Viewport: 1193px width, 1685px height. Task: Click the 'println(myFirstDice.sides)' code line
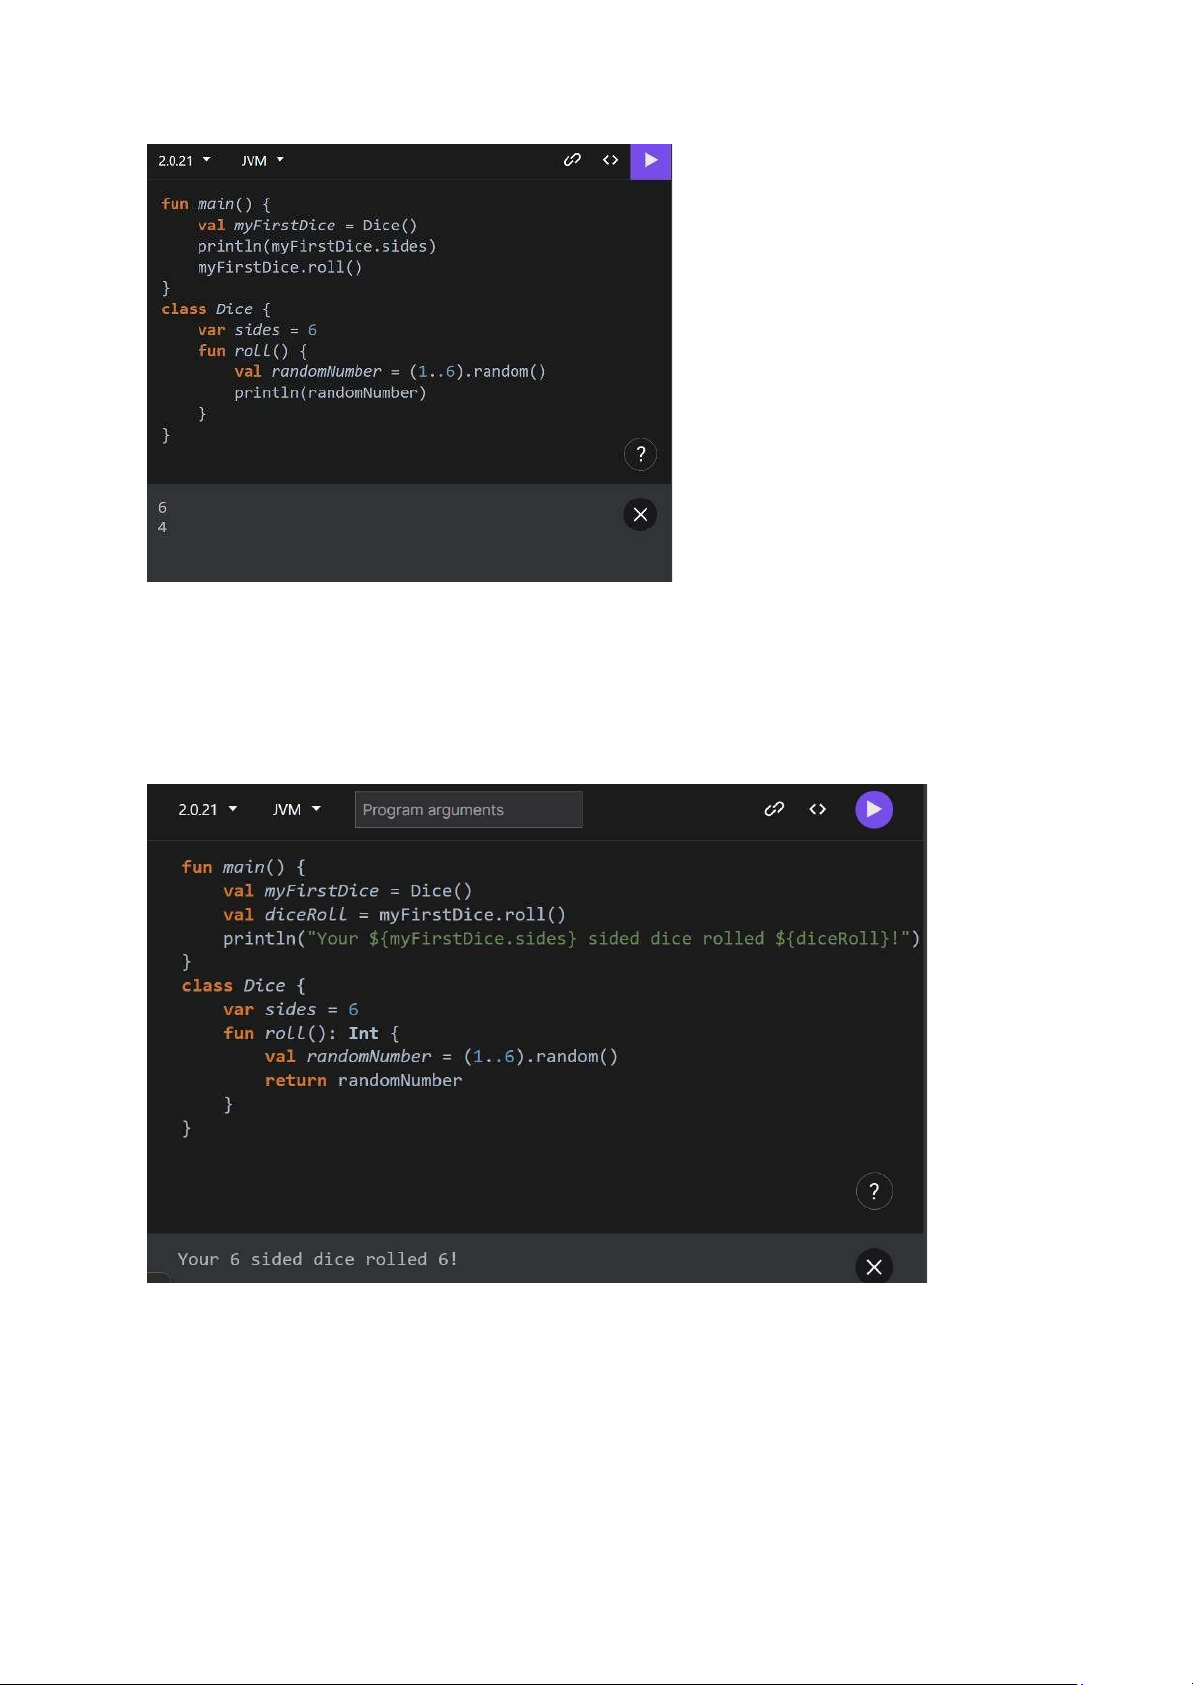tap(316, 246)
